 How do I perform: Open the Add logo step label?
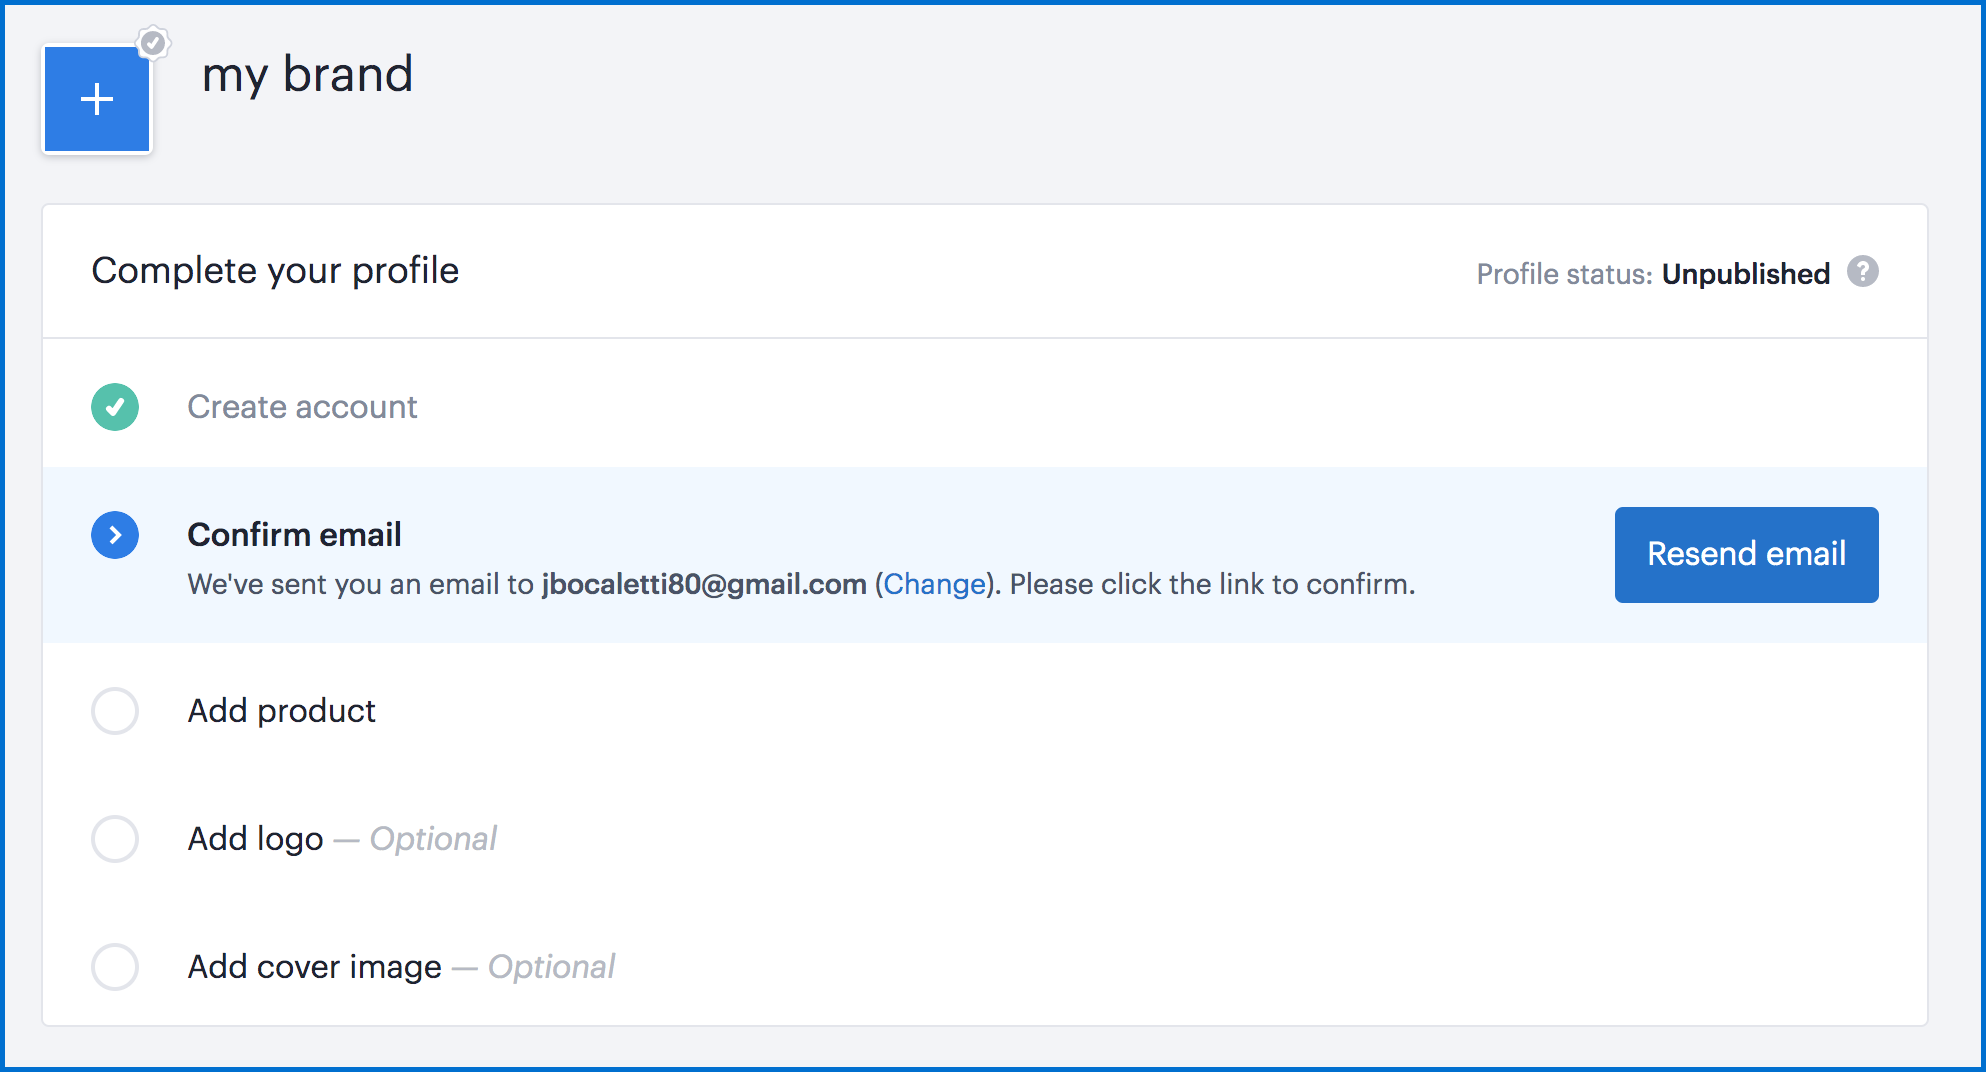coord(255,839)
